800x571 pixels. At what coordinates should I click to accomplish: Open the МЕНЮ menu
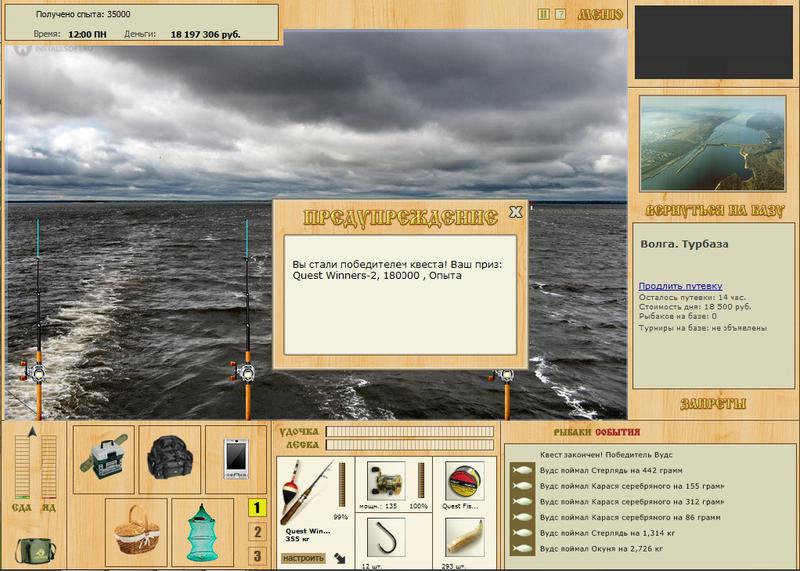click(601, 15)
